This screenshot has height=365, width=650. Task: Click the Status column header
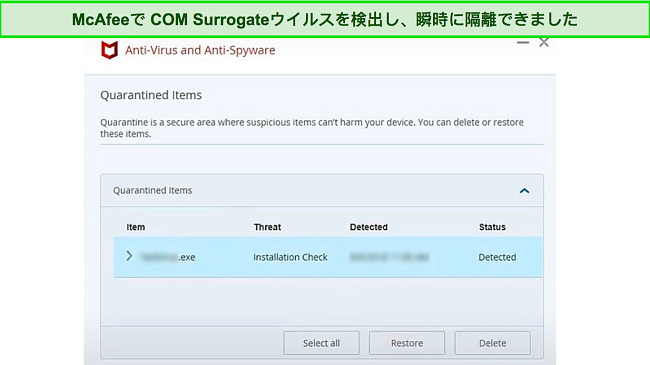(x=492, y=227)
